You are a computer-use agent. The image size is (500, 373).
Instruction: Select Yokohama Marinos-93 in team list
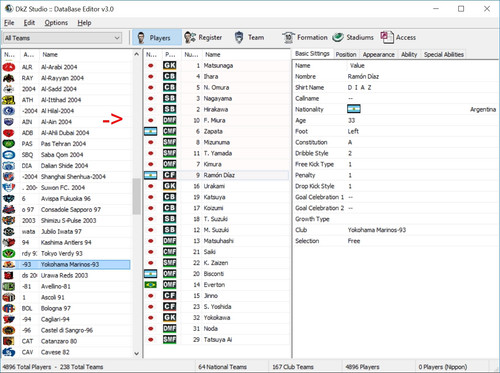pos(66,264)
